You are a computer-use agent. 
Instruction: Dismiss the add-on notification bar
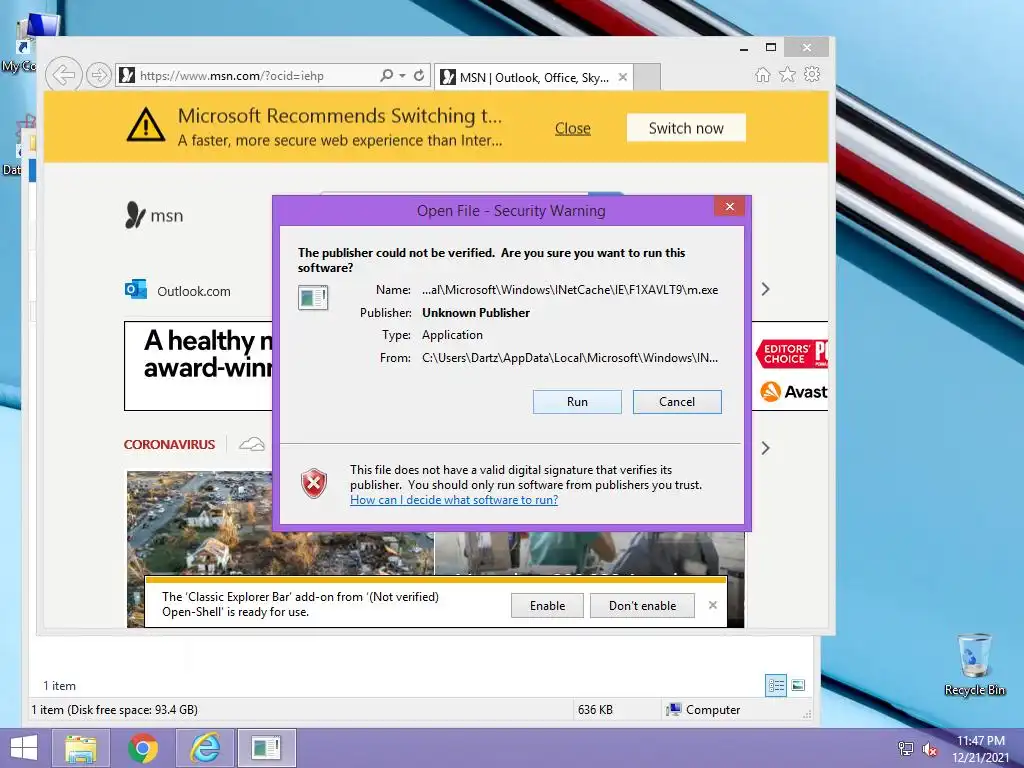pyautogui.click(x=712, y=605)
